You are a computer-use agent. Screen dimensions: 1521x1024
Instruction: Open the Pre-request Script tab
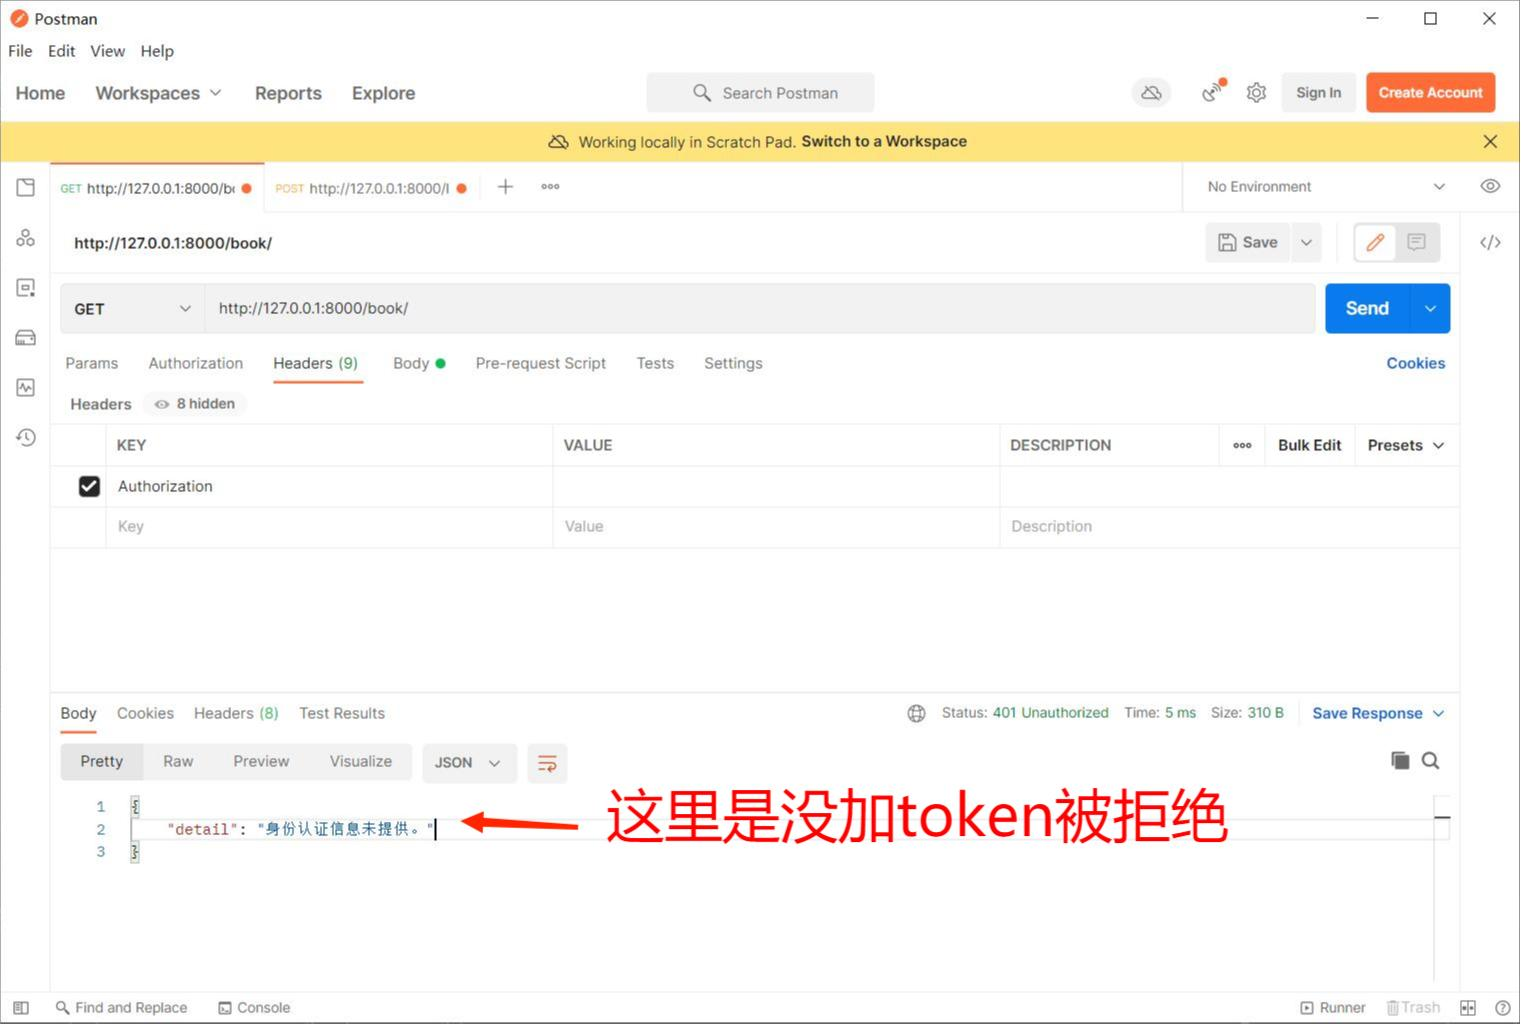[540, 363]
